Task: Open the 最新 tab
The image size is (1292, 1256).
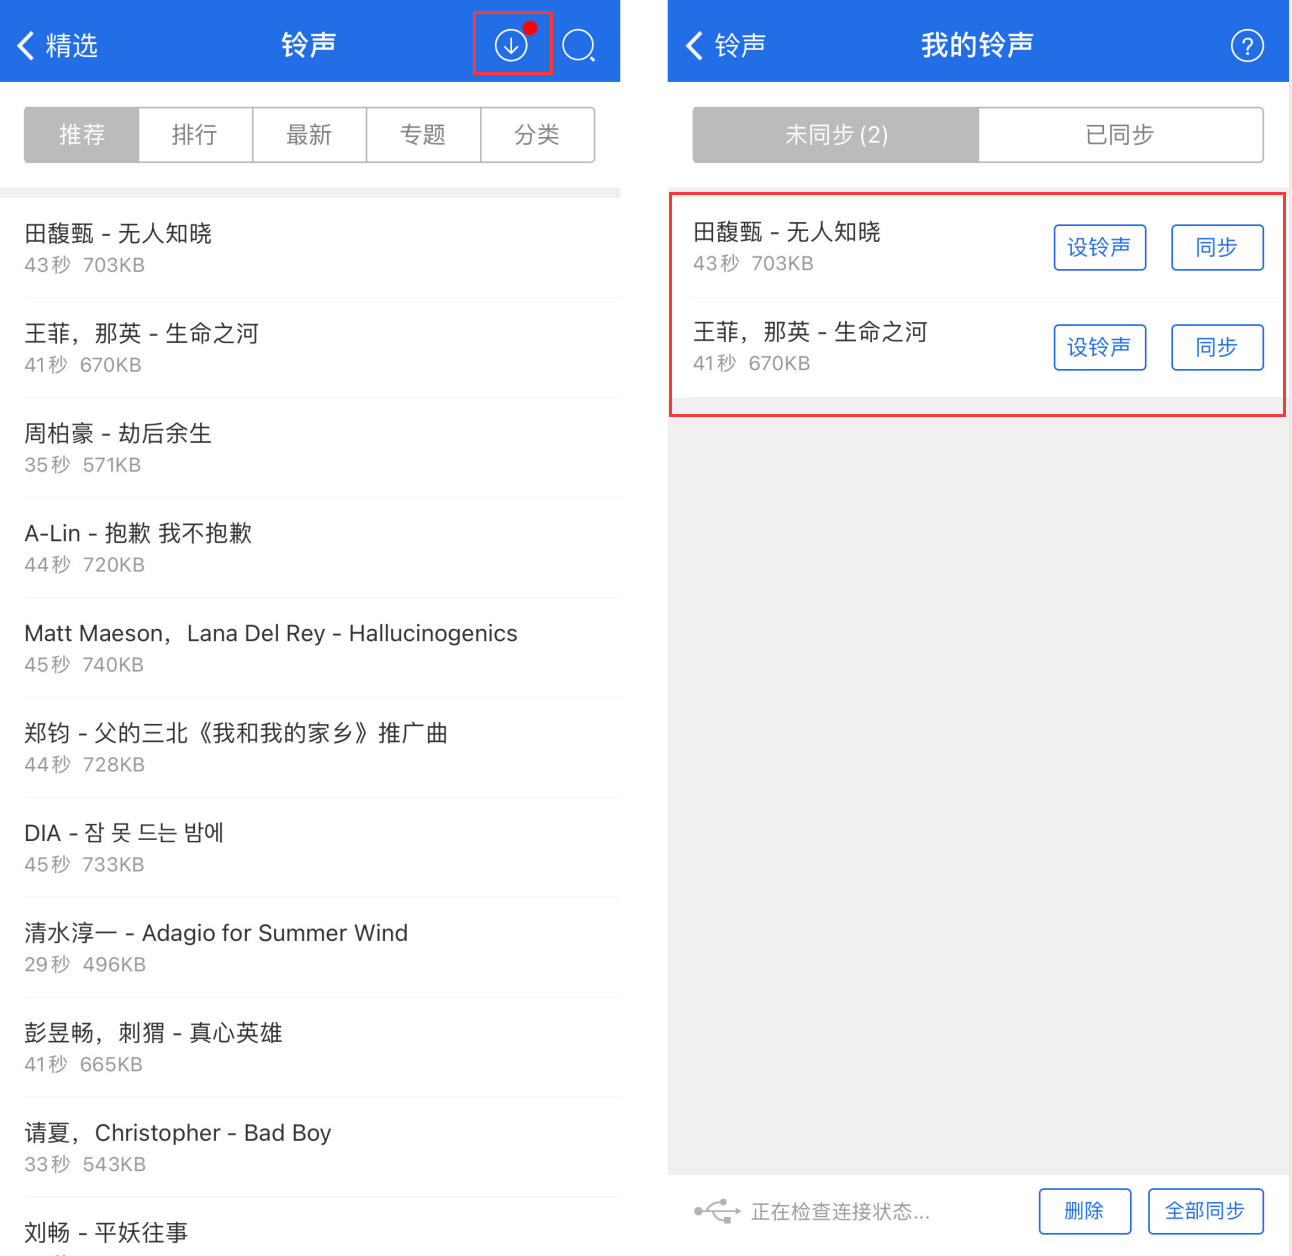Action: coord(309,134)
